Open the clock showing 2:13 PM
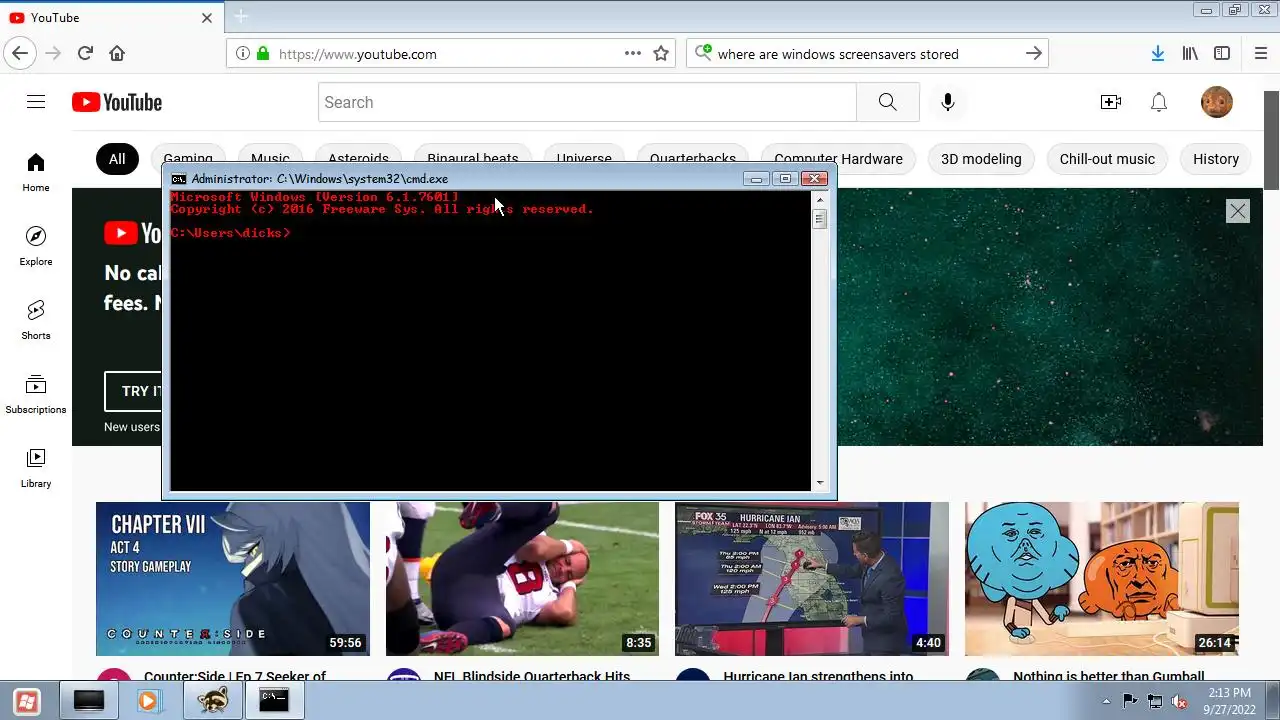The width and height of the screenshot is (1280, 720). 1229,701
